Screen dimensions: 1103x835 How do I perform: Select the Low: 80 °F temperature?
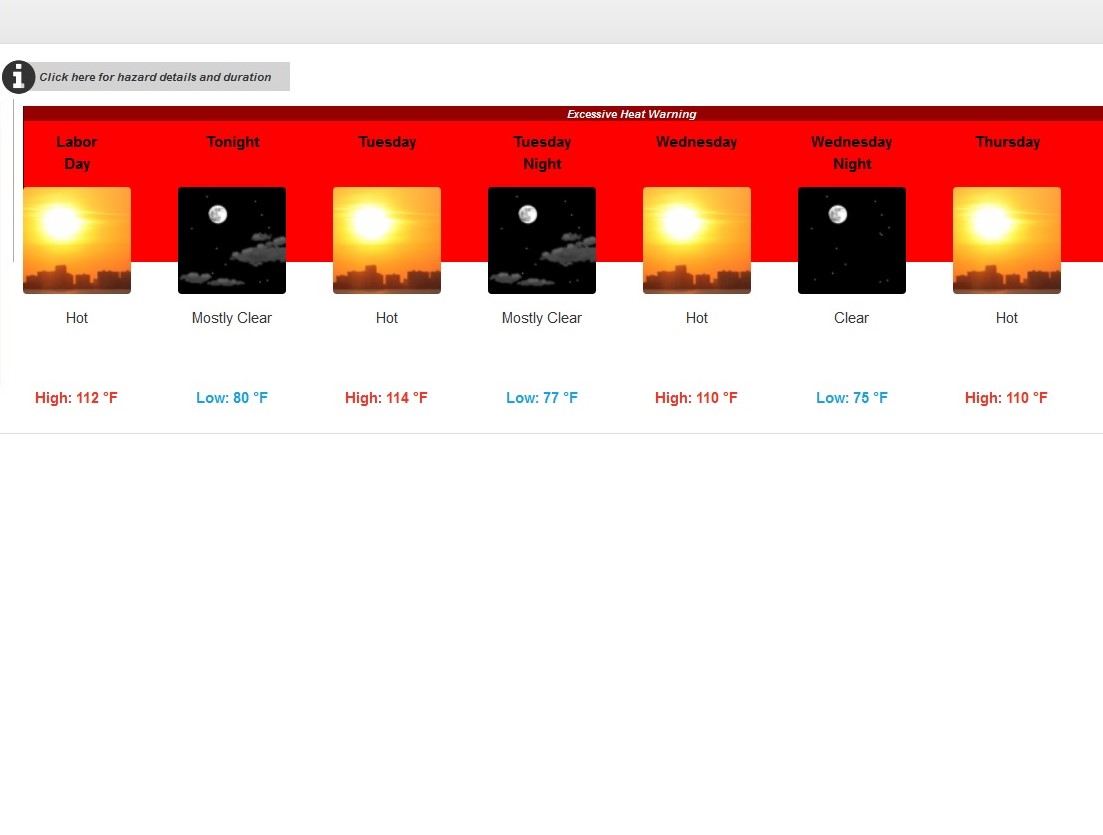pyautogui.click(x=232, y=398)
